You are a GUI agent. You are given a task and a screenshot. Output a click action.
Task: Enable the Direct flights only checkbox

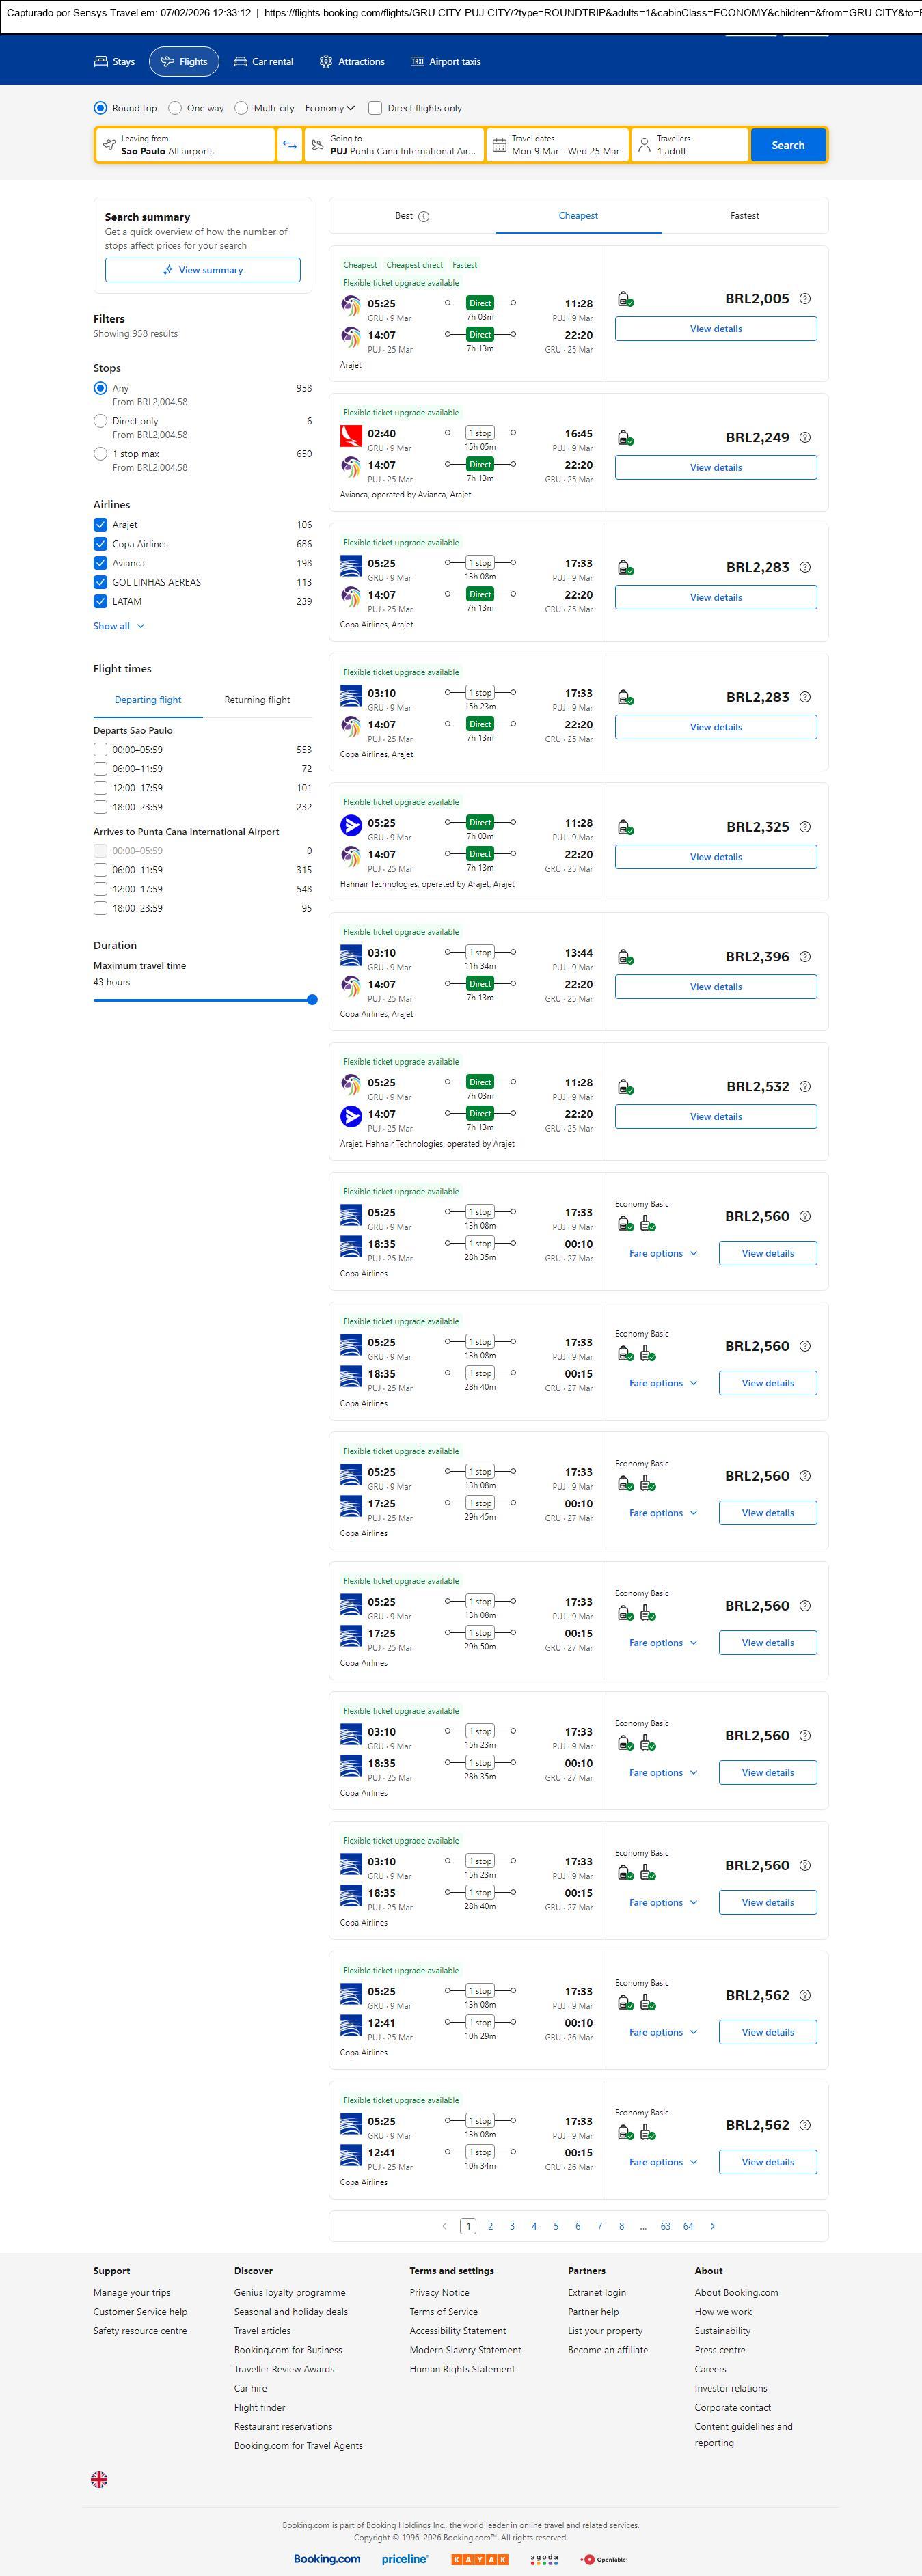(375, 108)
